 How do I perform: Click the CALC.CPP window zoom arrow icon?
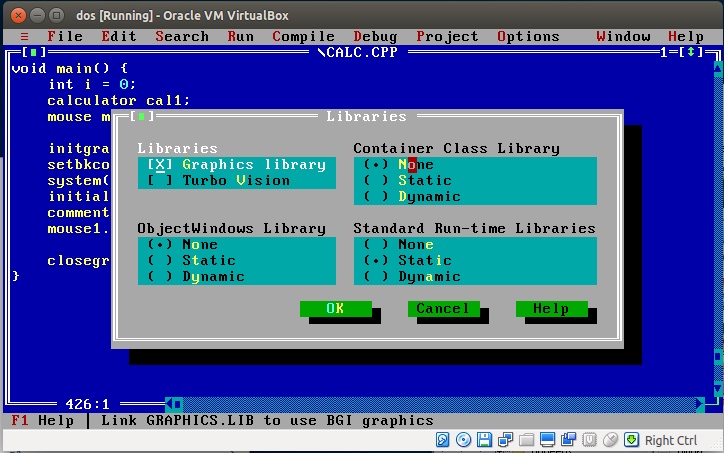(x=690, y=52)
